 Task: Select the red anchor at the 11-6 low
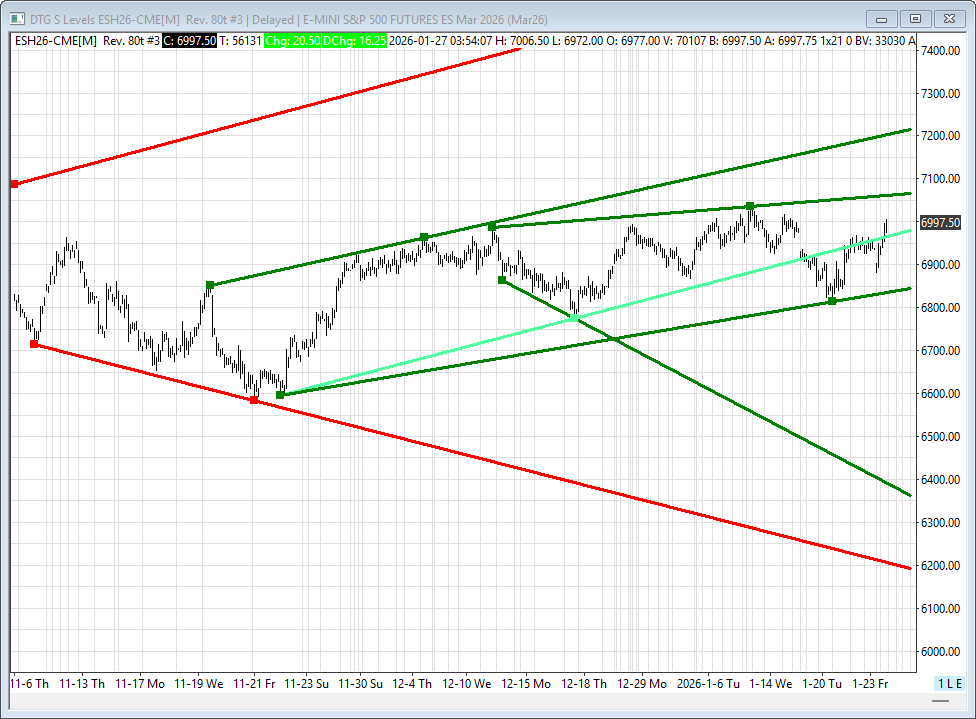[x=34, y=344]
